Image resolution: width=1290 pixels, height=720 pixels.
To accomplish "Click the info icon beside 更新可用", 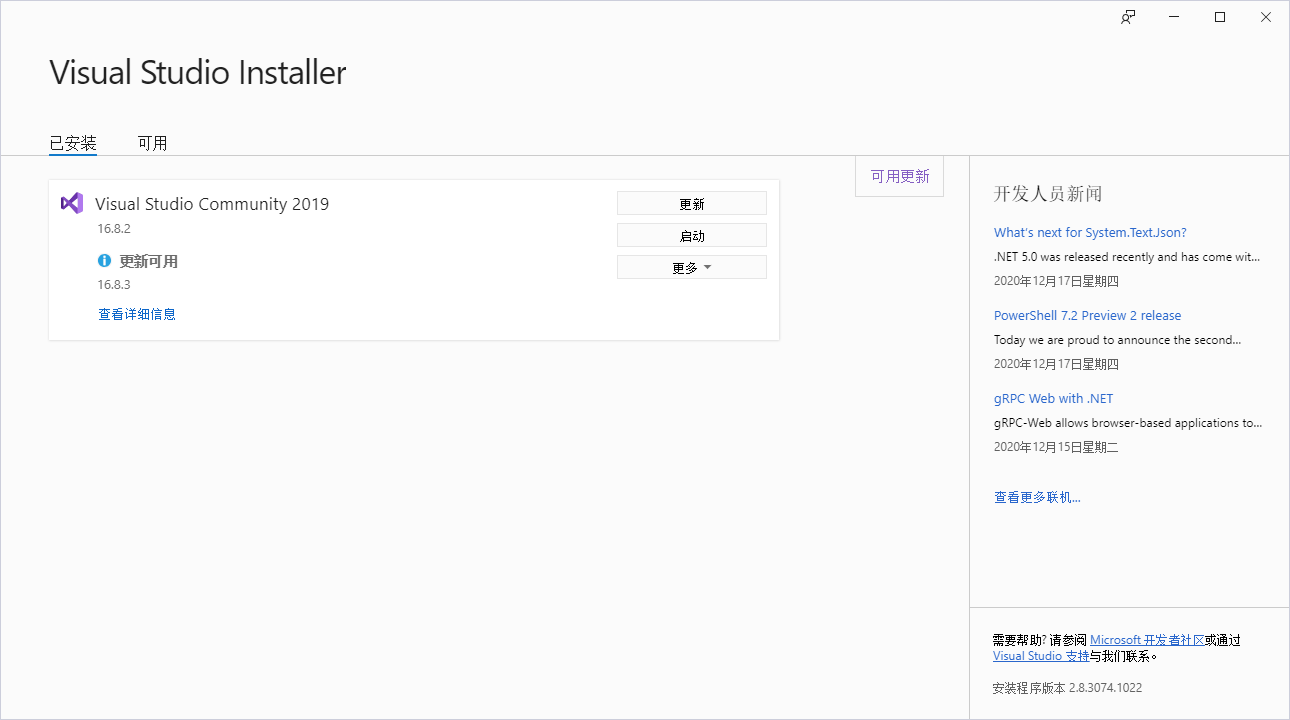I will (x=104, y=260).
